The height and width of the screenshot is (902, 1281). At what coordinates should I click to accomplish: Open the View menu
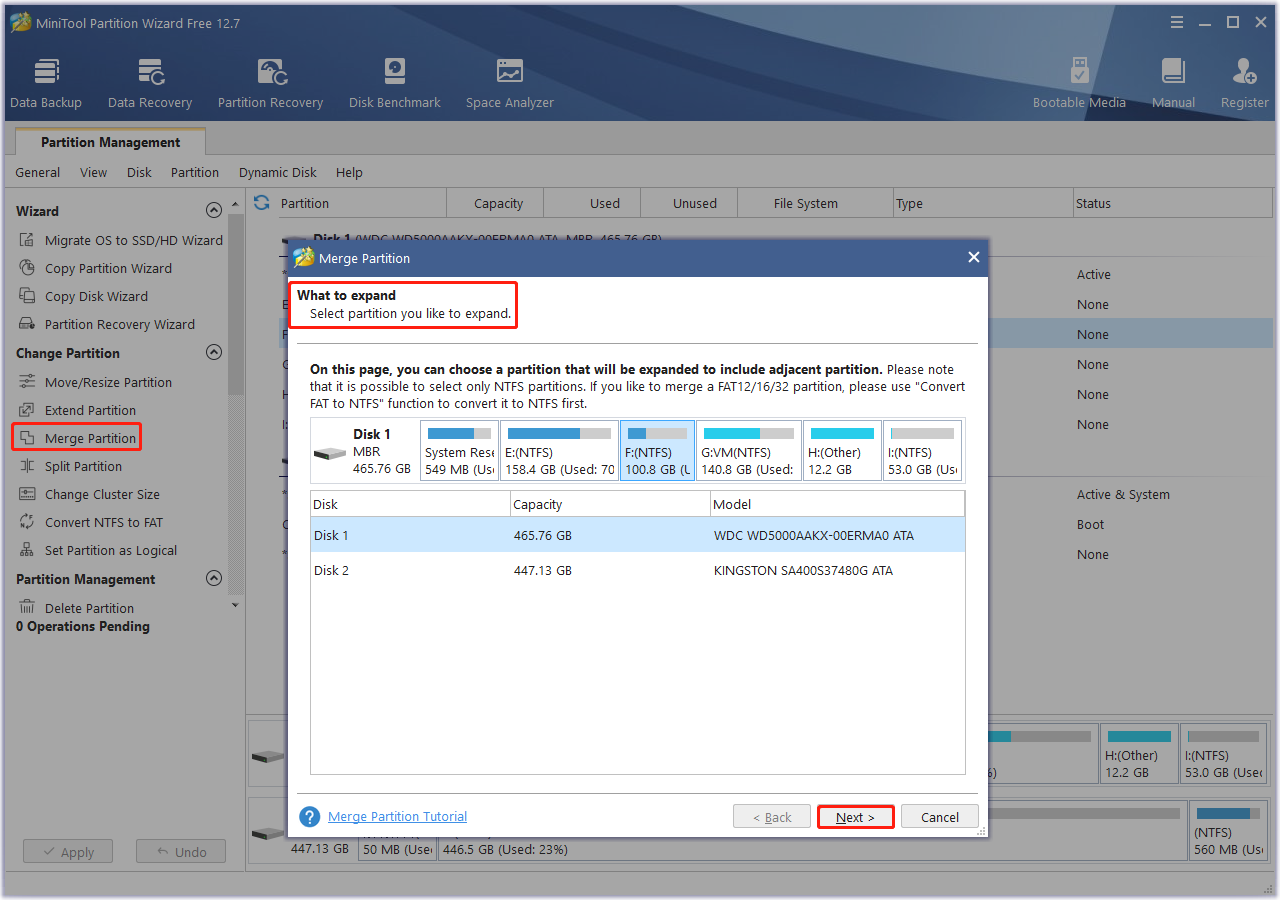(x=94, y=172)
